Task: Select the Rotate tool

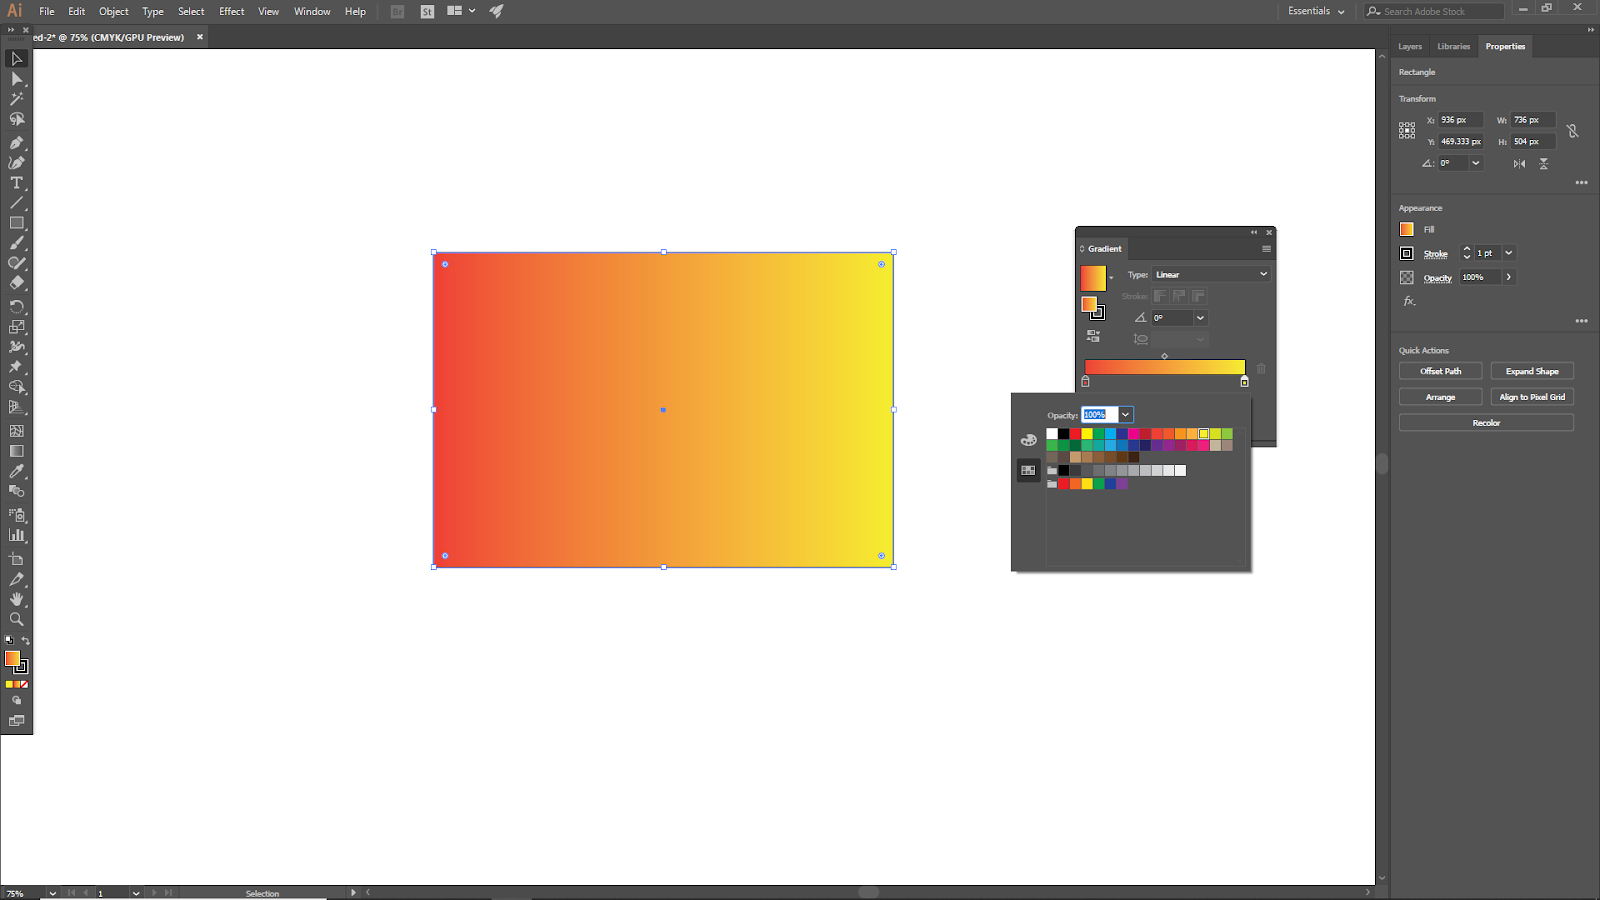Action: pos(17,307)
